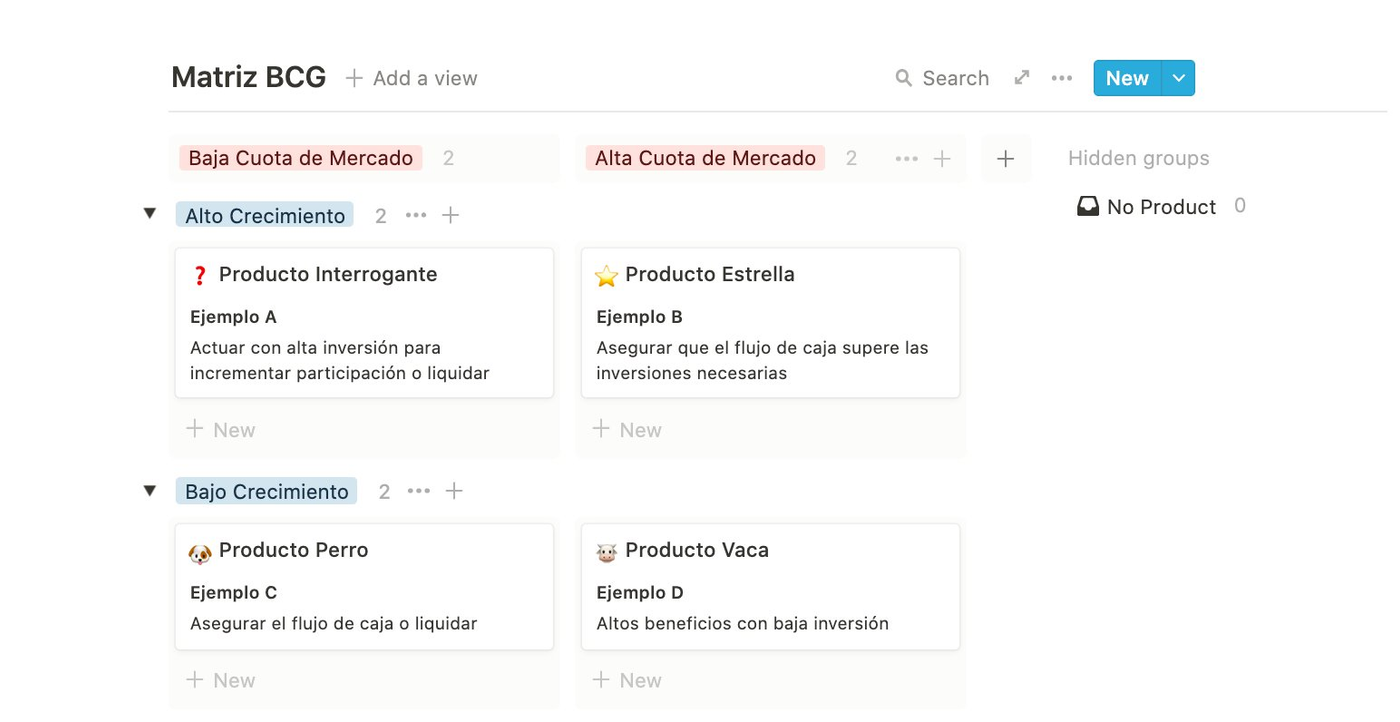1400x722 pixels.
Task: Open the Producto Estrella card
Action: click(x=770, y=323)
